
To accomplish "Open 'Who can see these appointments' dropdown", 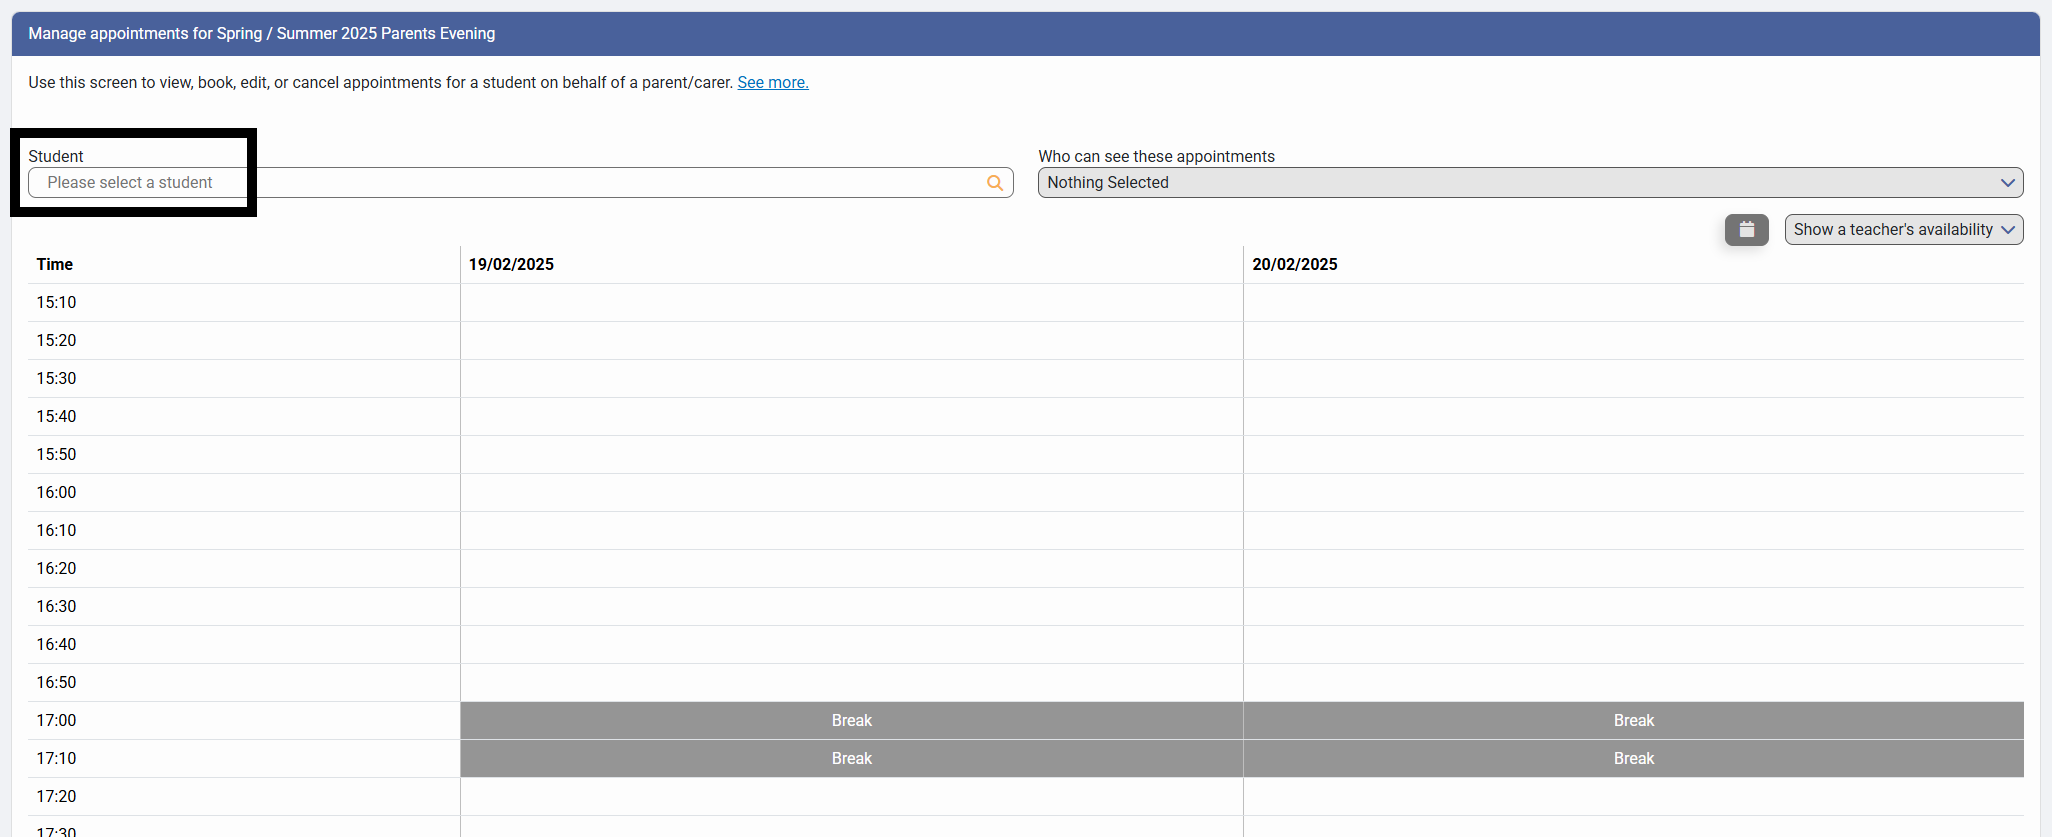I will click(1528, 183).
